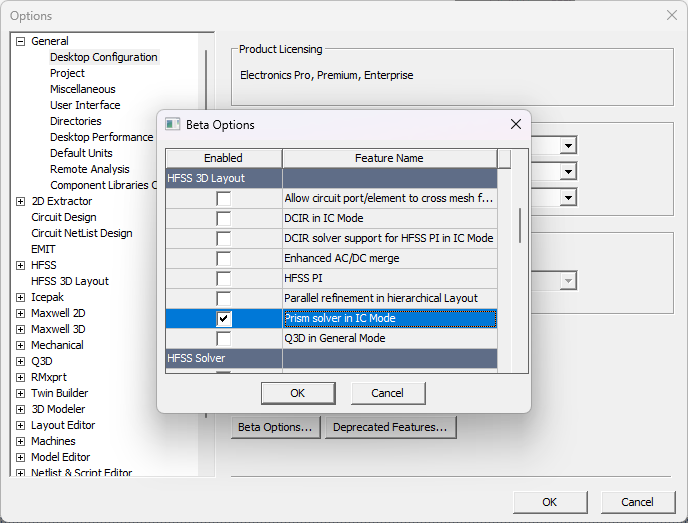Select HFSS 3D Layout tree item

tap(70, 281)
